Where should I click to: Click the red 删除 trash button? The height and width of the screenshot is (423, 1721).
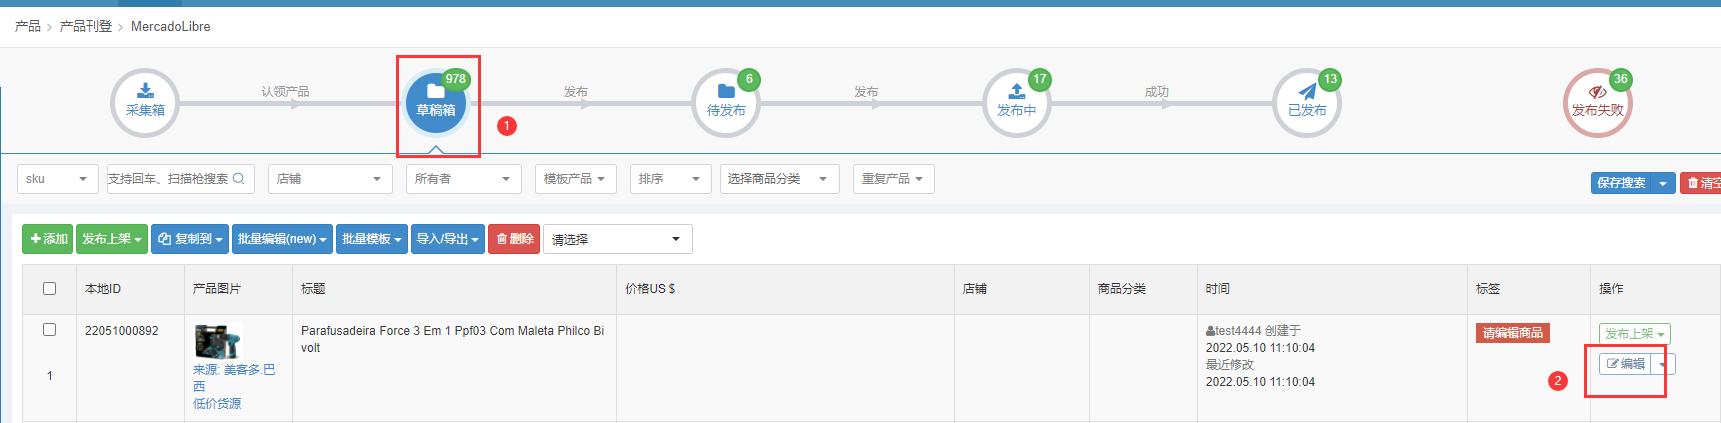tap(514, 239)
